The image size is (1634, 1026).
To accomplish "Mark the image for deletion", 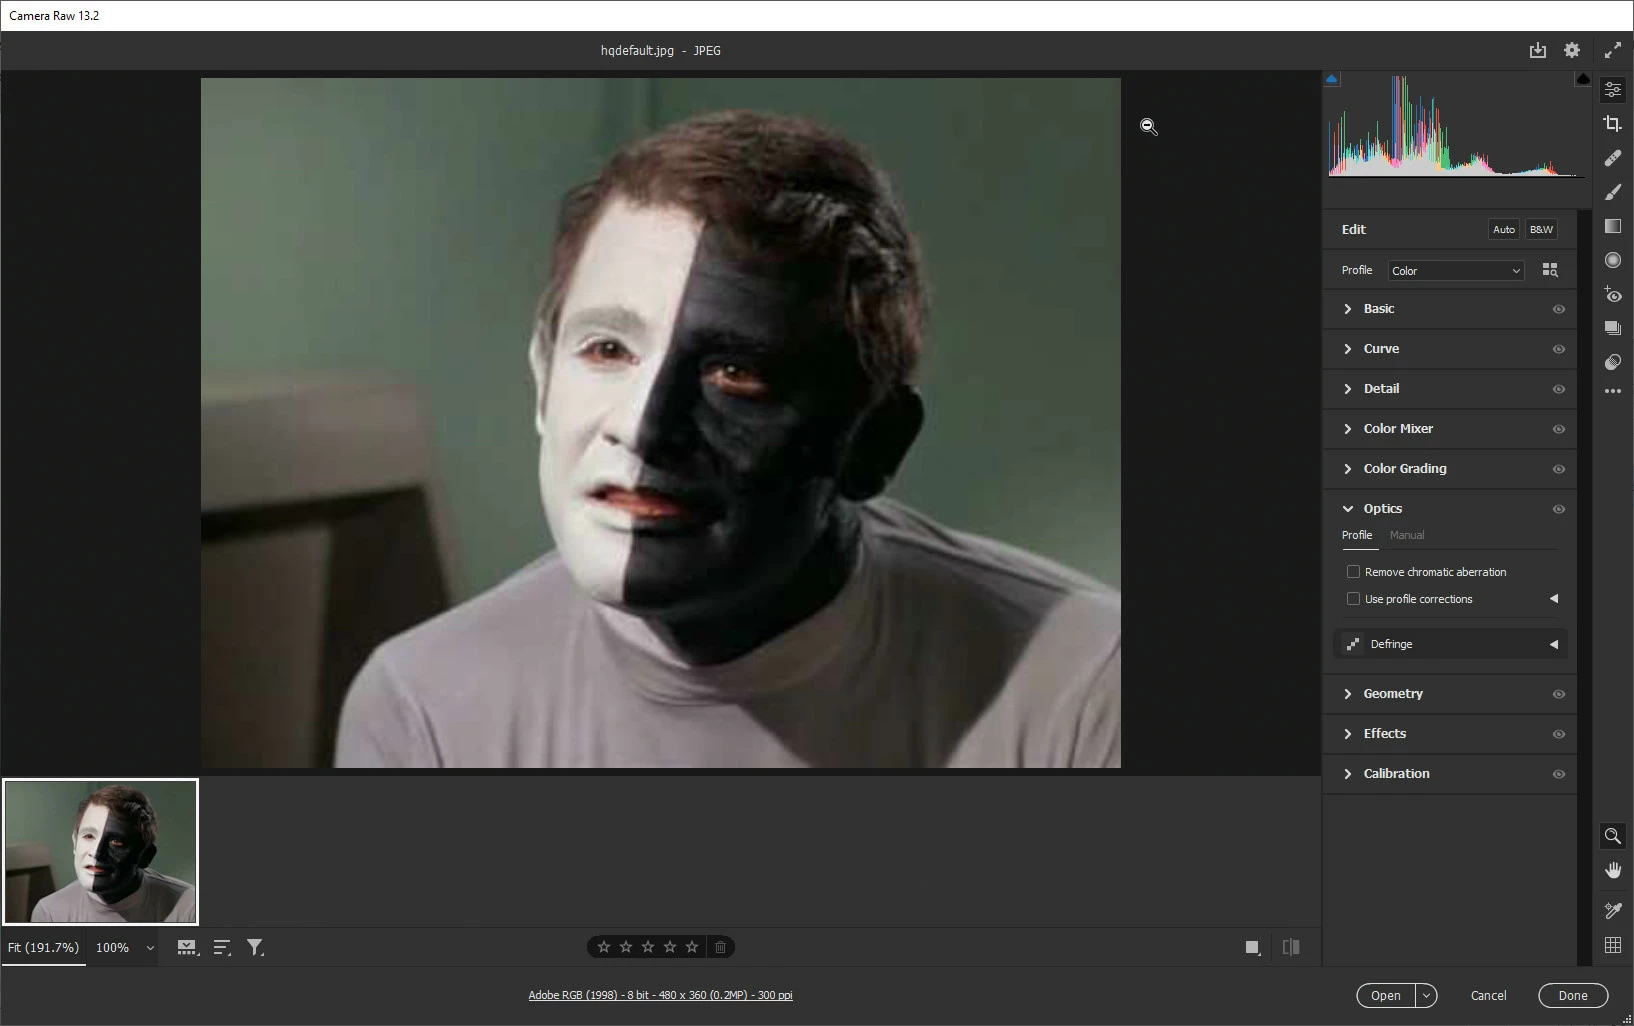I will click(720, 947).
